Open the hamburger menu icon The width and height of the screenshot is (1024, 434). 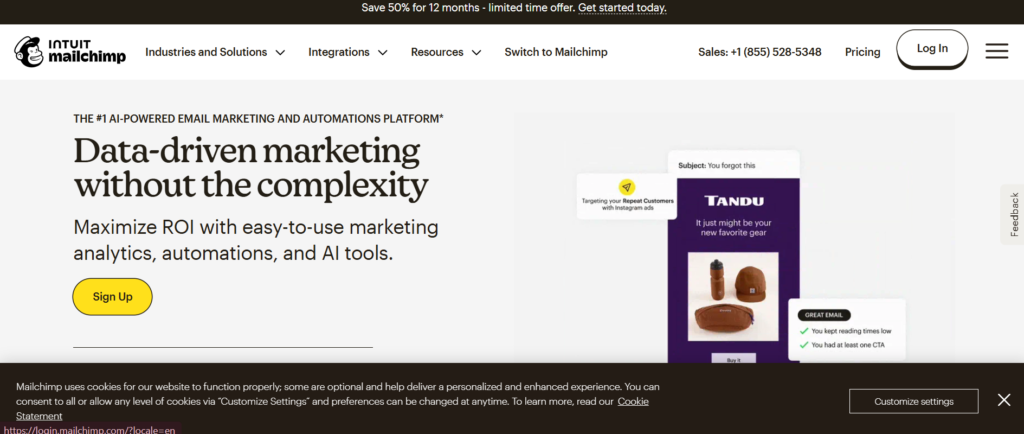click(x=996, y=51)
